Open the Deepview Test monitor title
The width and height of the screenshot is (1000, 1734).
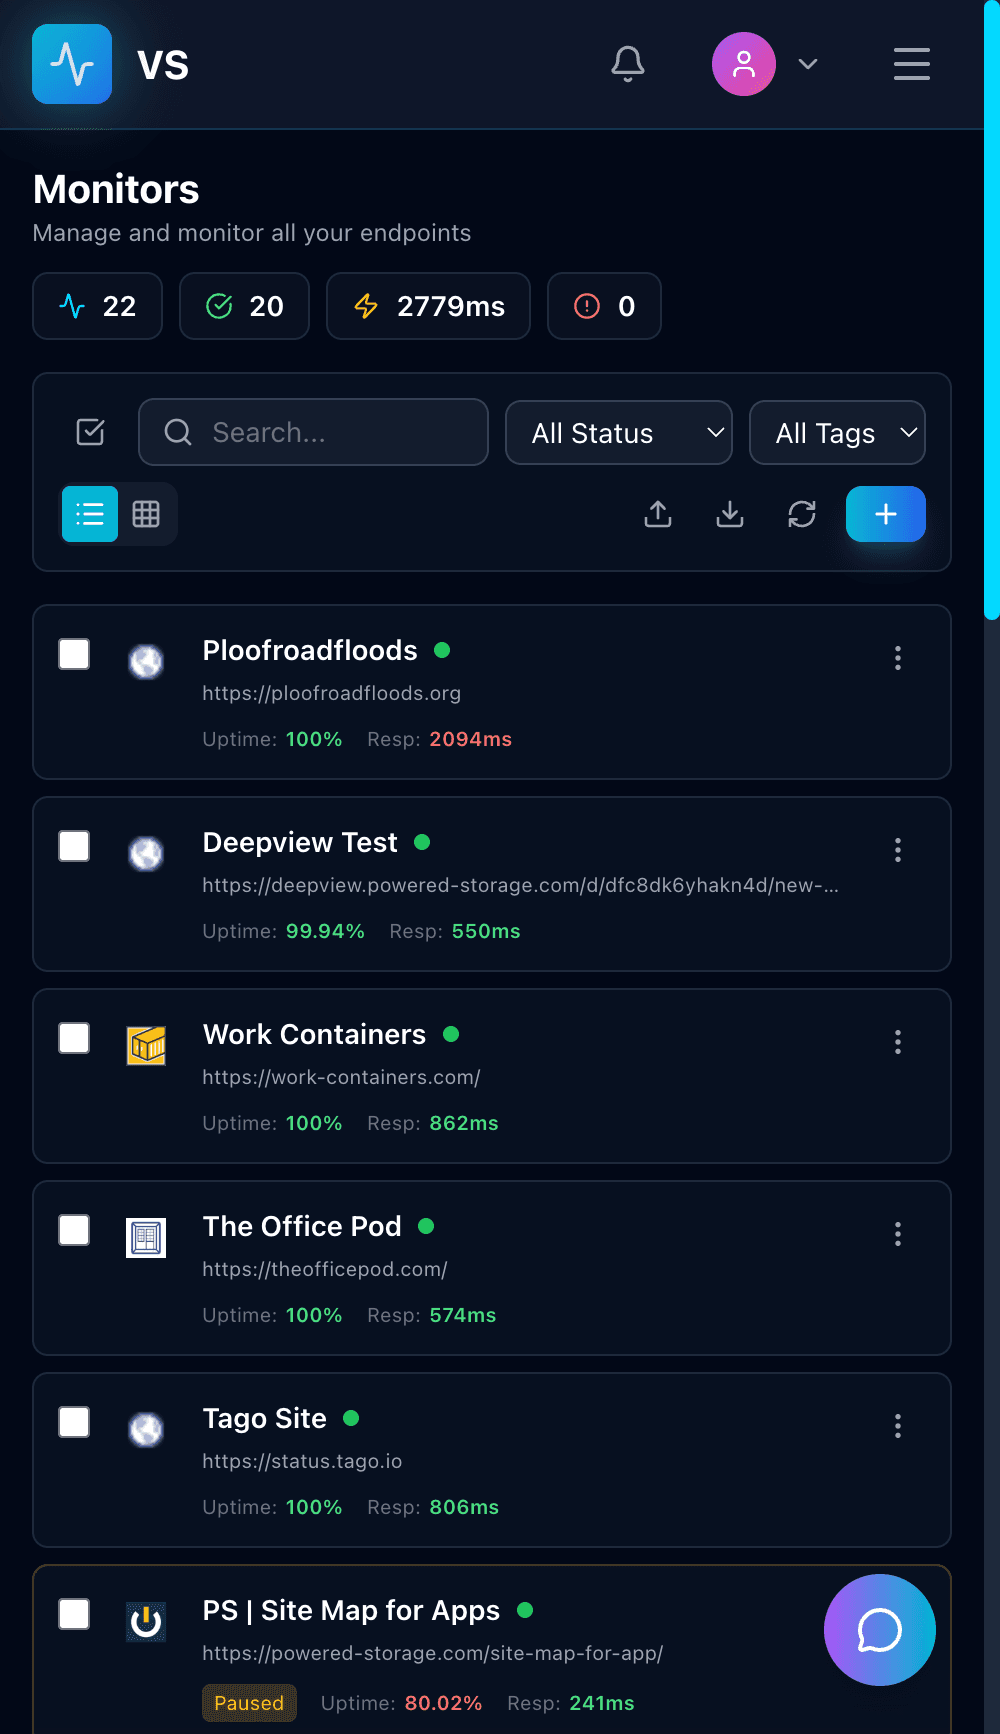click(300, 843)
